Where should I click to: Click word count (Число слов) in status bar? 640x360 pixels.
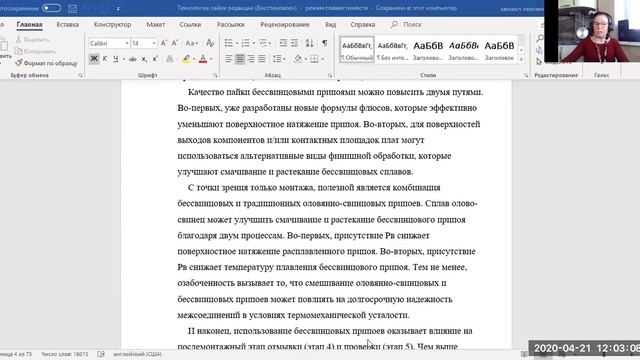[64, 354]
